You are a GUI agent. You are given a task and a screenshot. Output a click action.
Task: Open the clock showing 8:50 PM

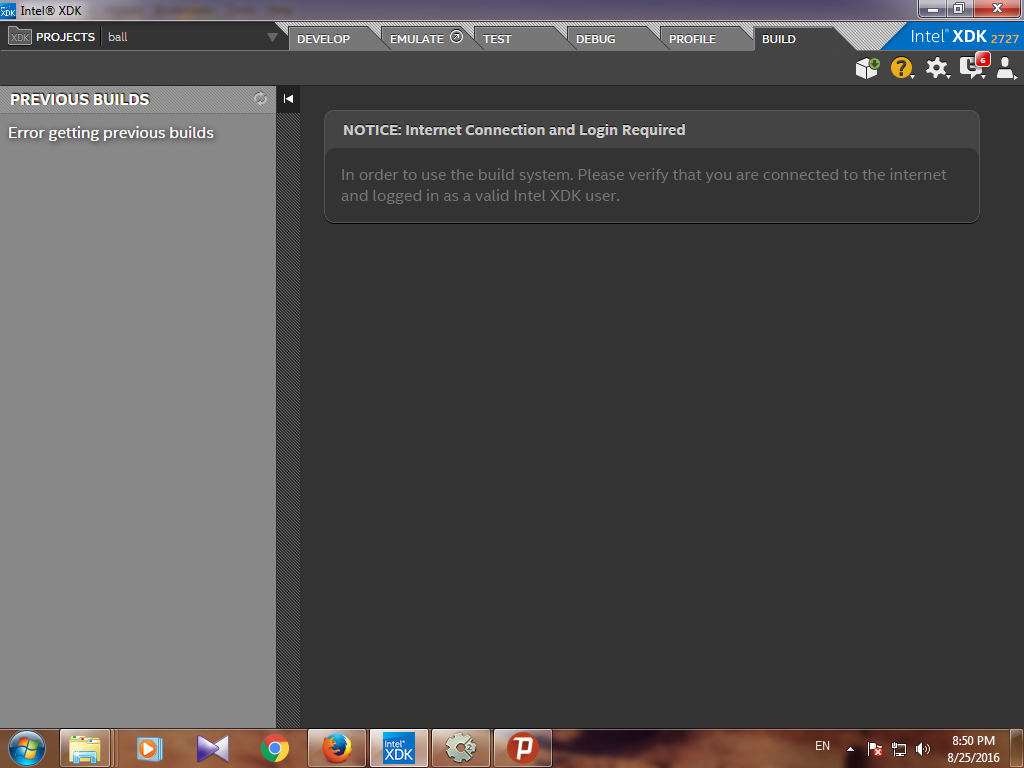(x=973, y=749)
